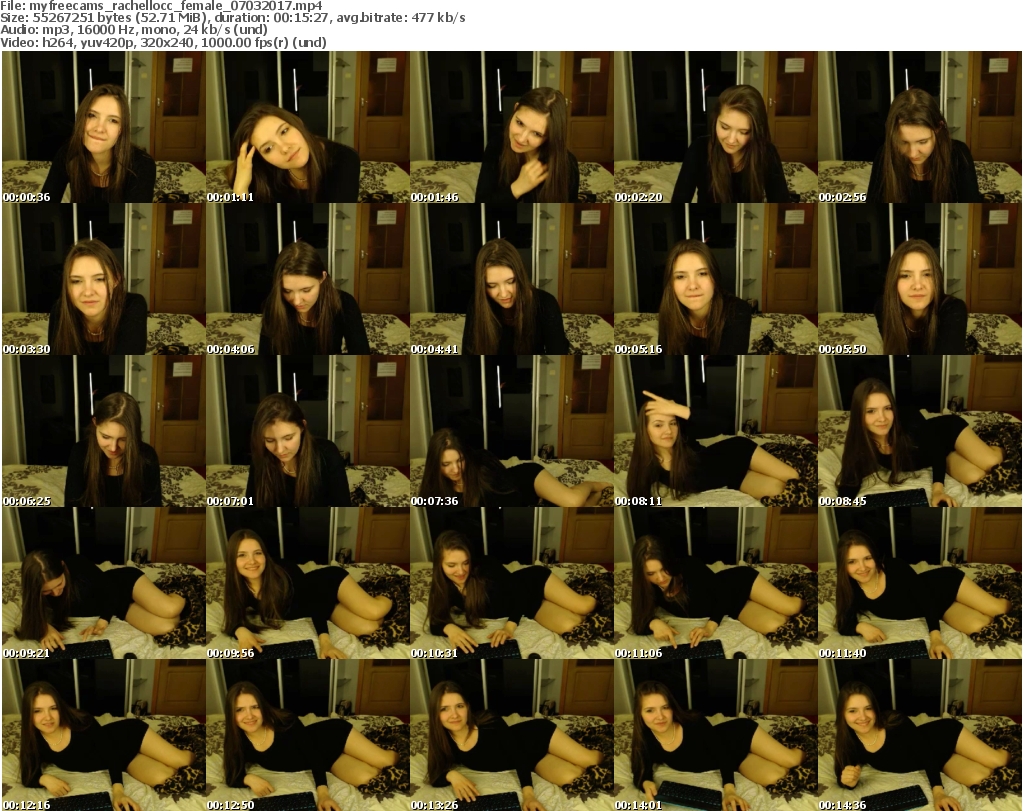Open the frame stamped 00:03:30
The width and height of the screenshot is (1024, 811).
pos(104,279)
